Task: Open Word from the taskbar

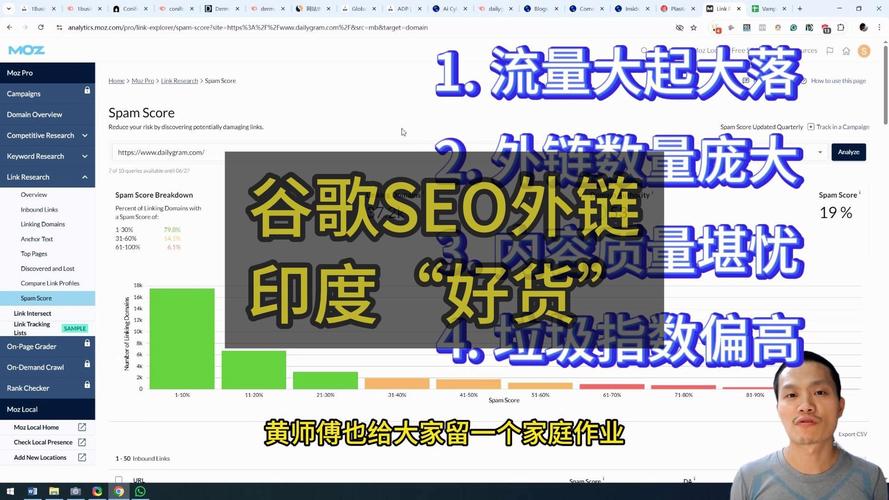Action: (32, 491)
